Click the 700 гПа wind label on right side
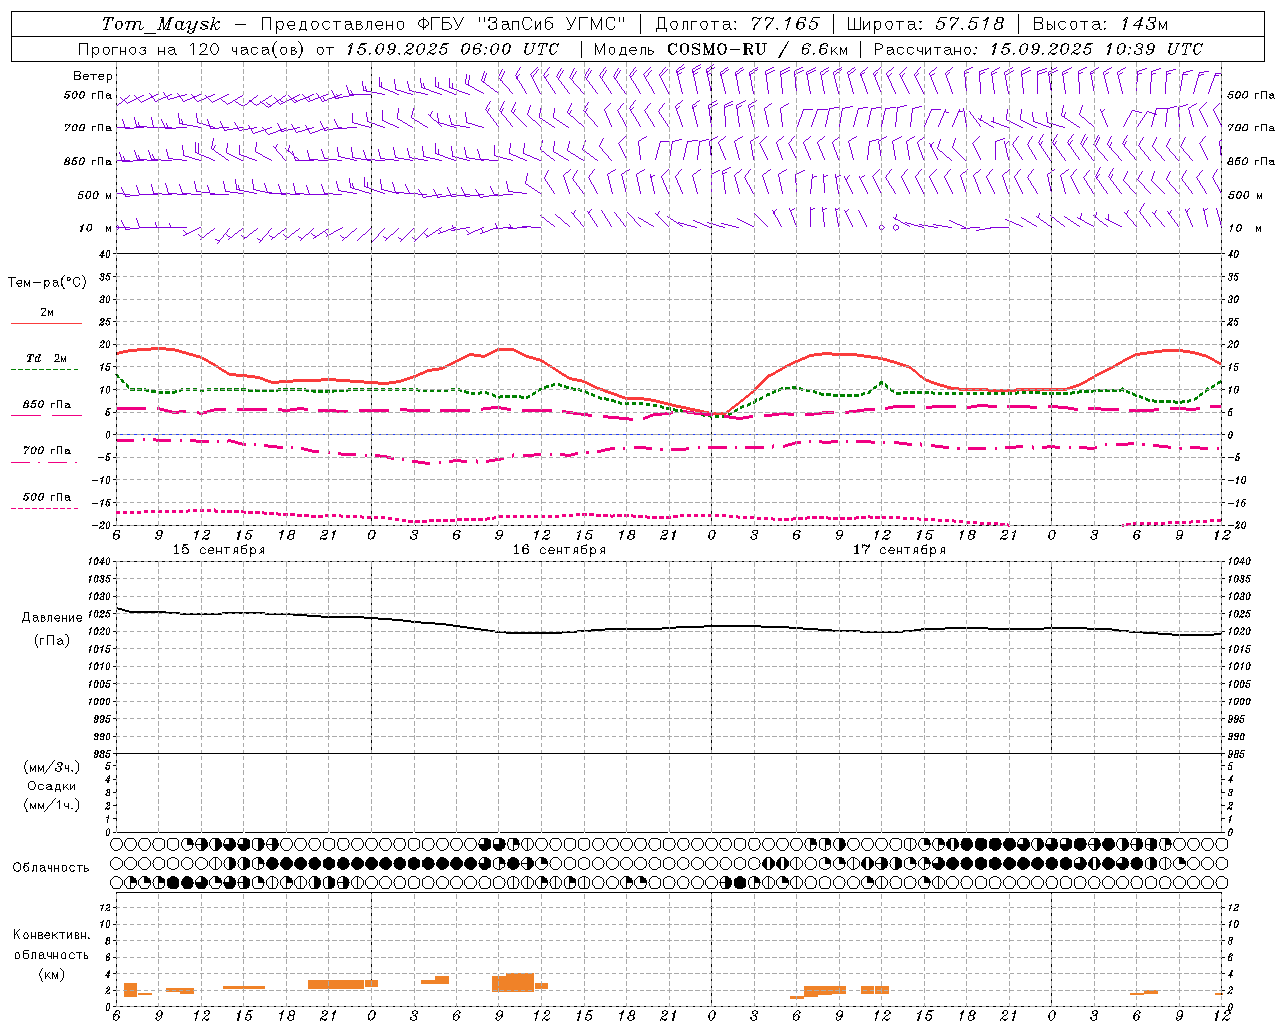 1251,128
